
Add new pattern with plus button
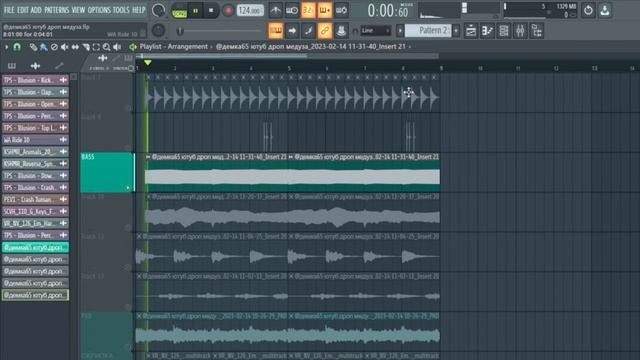click(456, 31)
